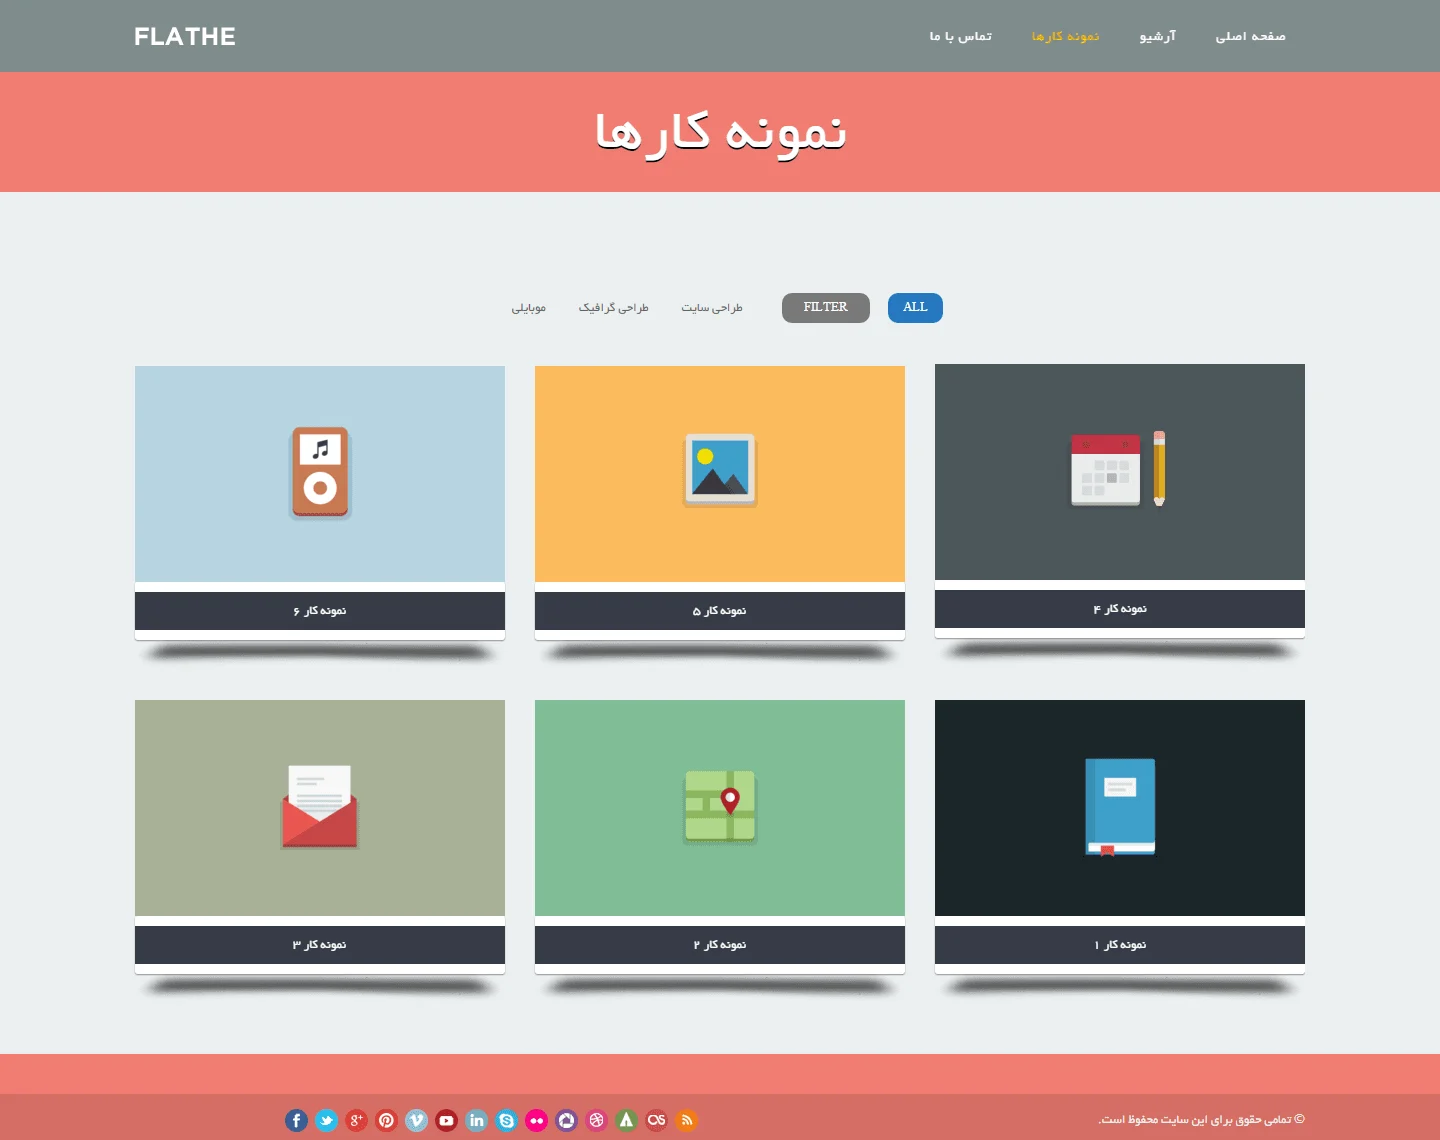Open the آرشیو navigation item
The width and height of the screenshot is (1440, 1140).
point(1158,36)
